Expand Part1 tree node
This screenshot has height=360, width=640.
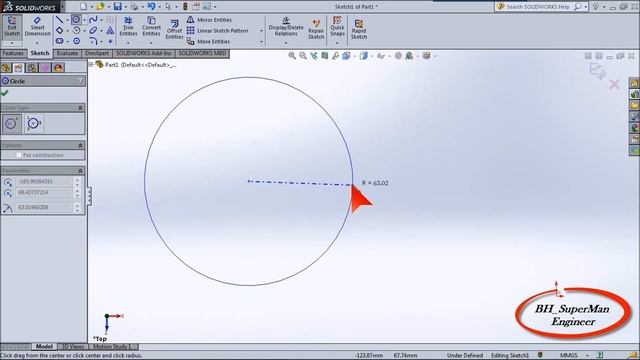pos(91,64)
